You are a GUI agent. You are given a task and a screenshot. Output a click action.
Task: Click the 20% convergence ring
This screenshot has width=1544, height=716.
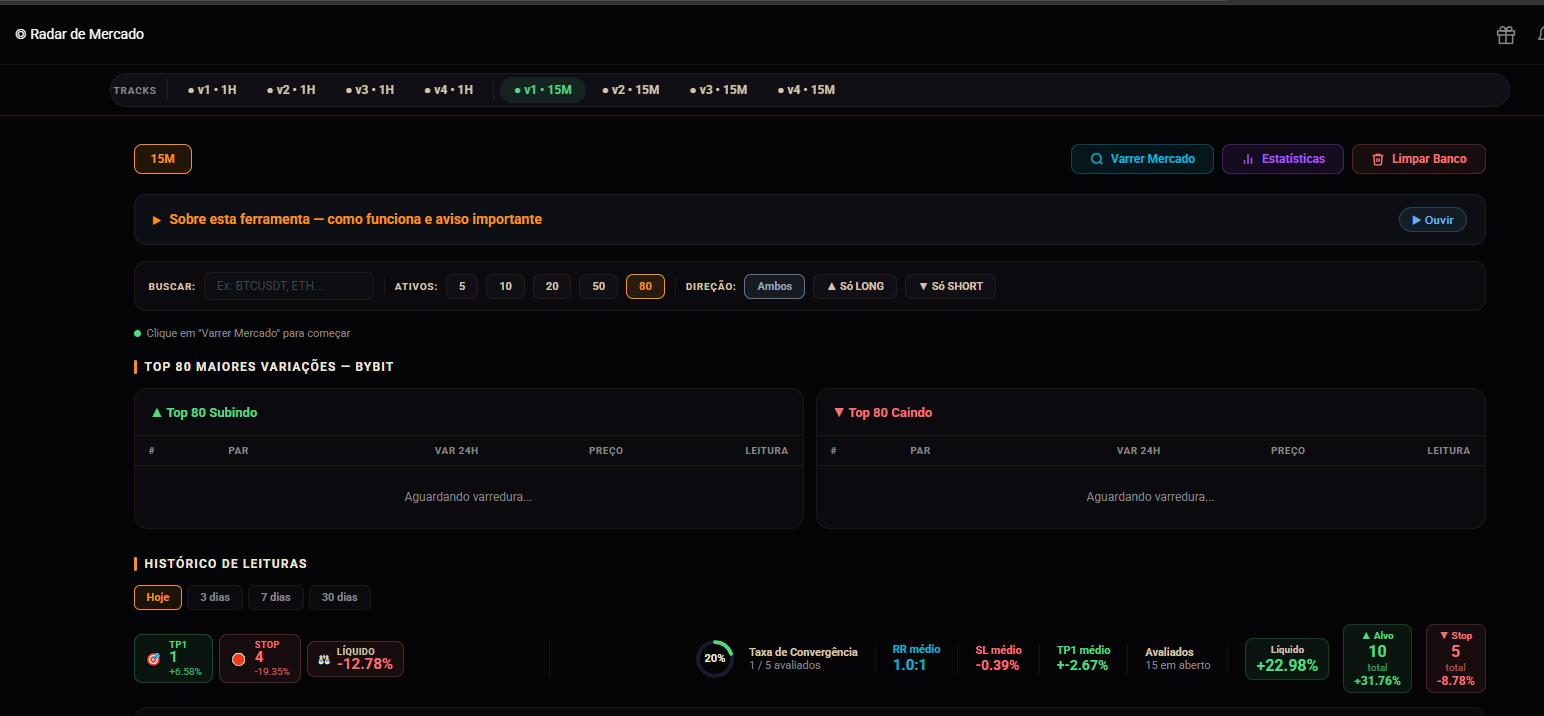714,658
